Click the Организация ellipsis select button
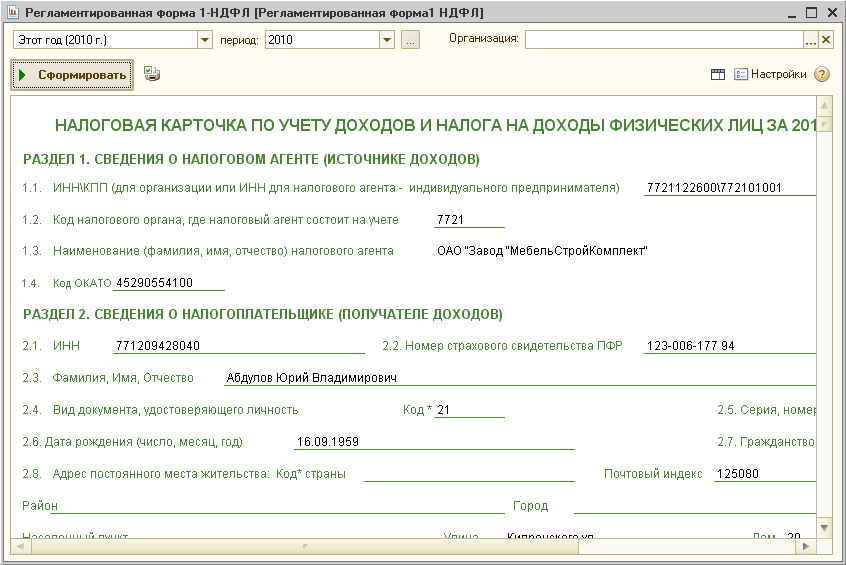 810,40
